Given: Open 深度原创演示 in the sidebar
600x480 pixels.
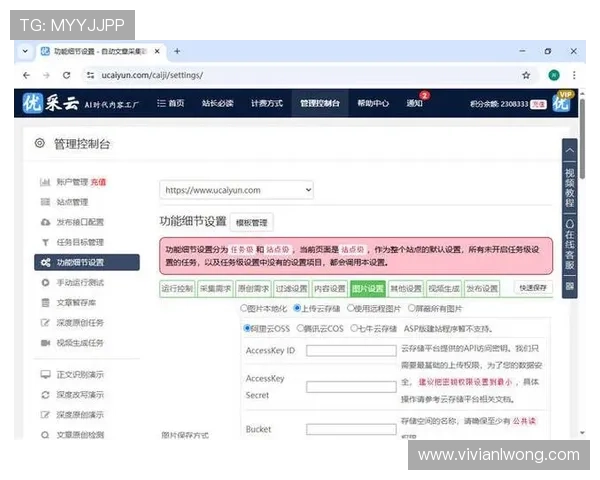Looking at the screenshot, I should click(72, 415).
